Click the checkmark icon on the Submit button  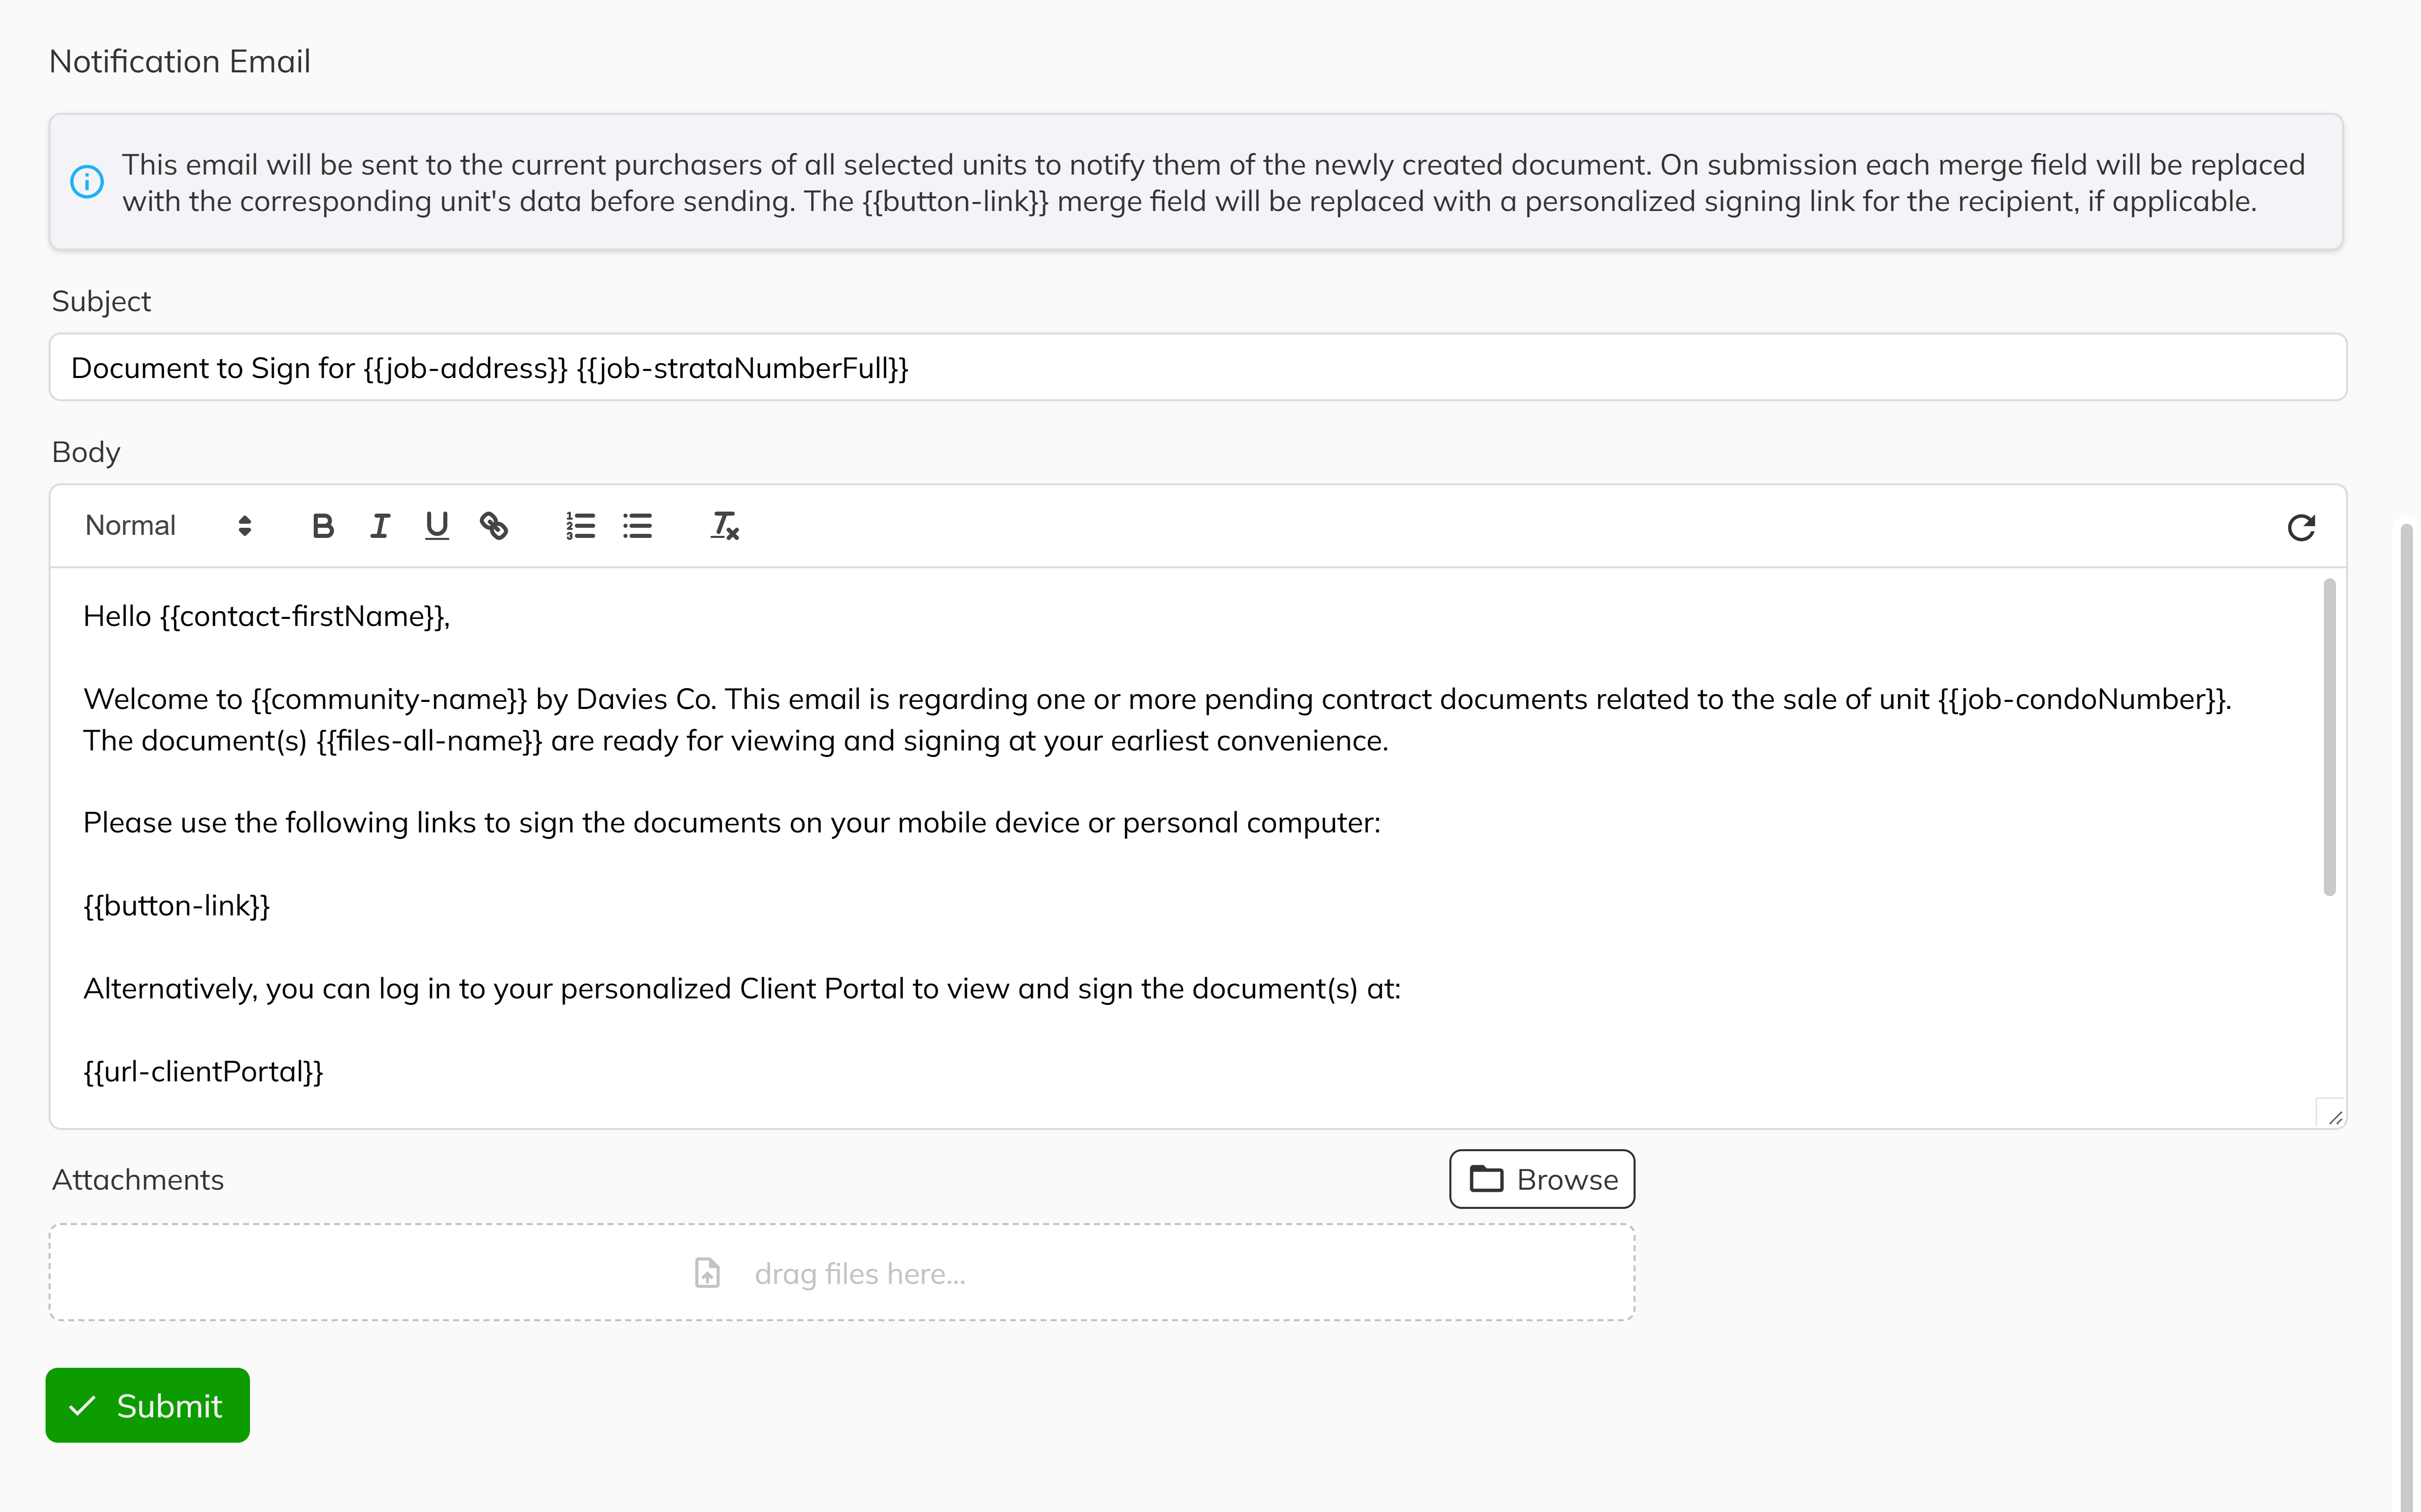[x=84, y=1405]
